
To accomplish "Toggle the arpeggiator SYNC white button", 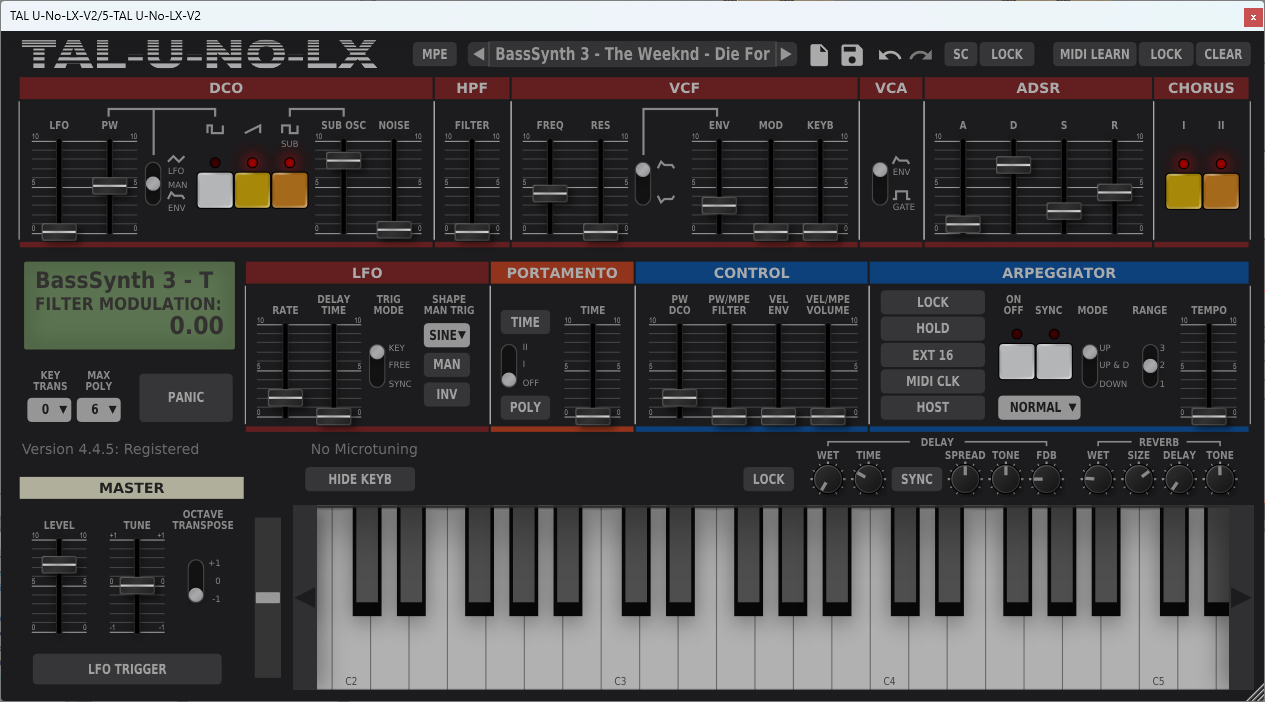I will coord(1054,361).
